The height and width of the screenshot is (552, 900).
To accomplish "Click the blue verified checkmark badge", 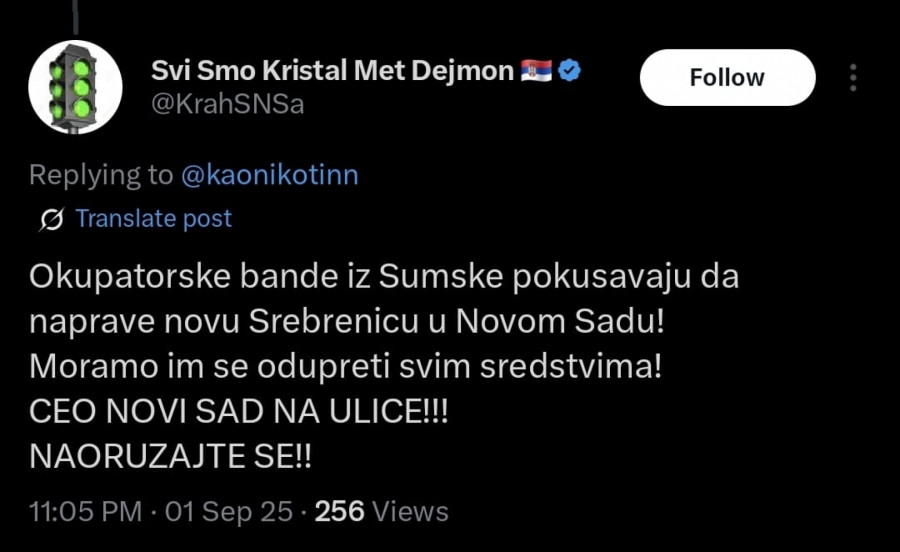I will [571, 71].
